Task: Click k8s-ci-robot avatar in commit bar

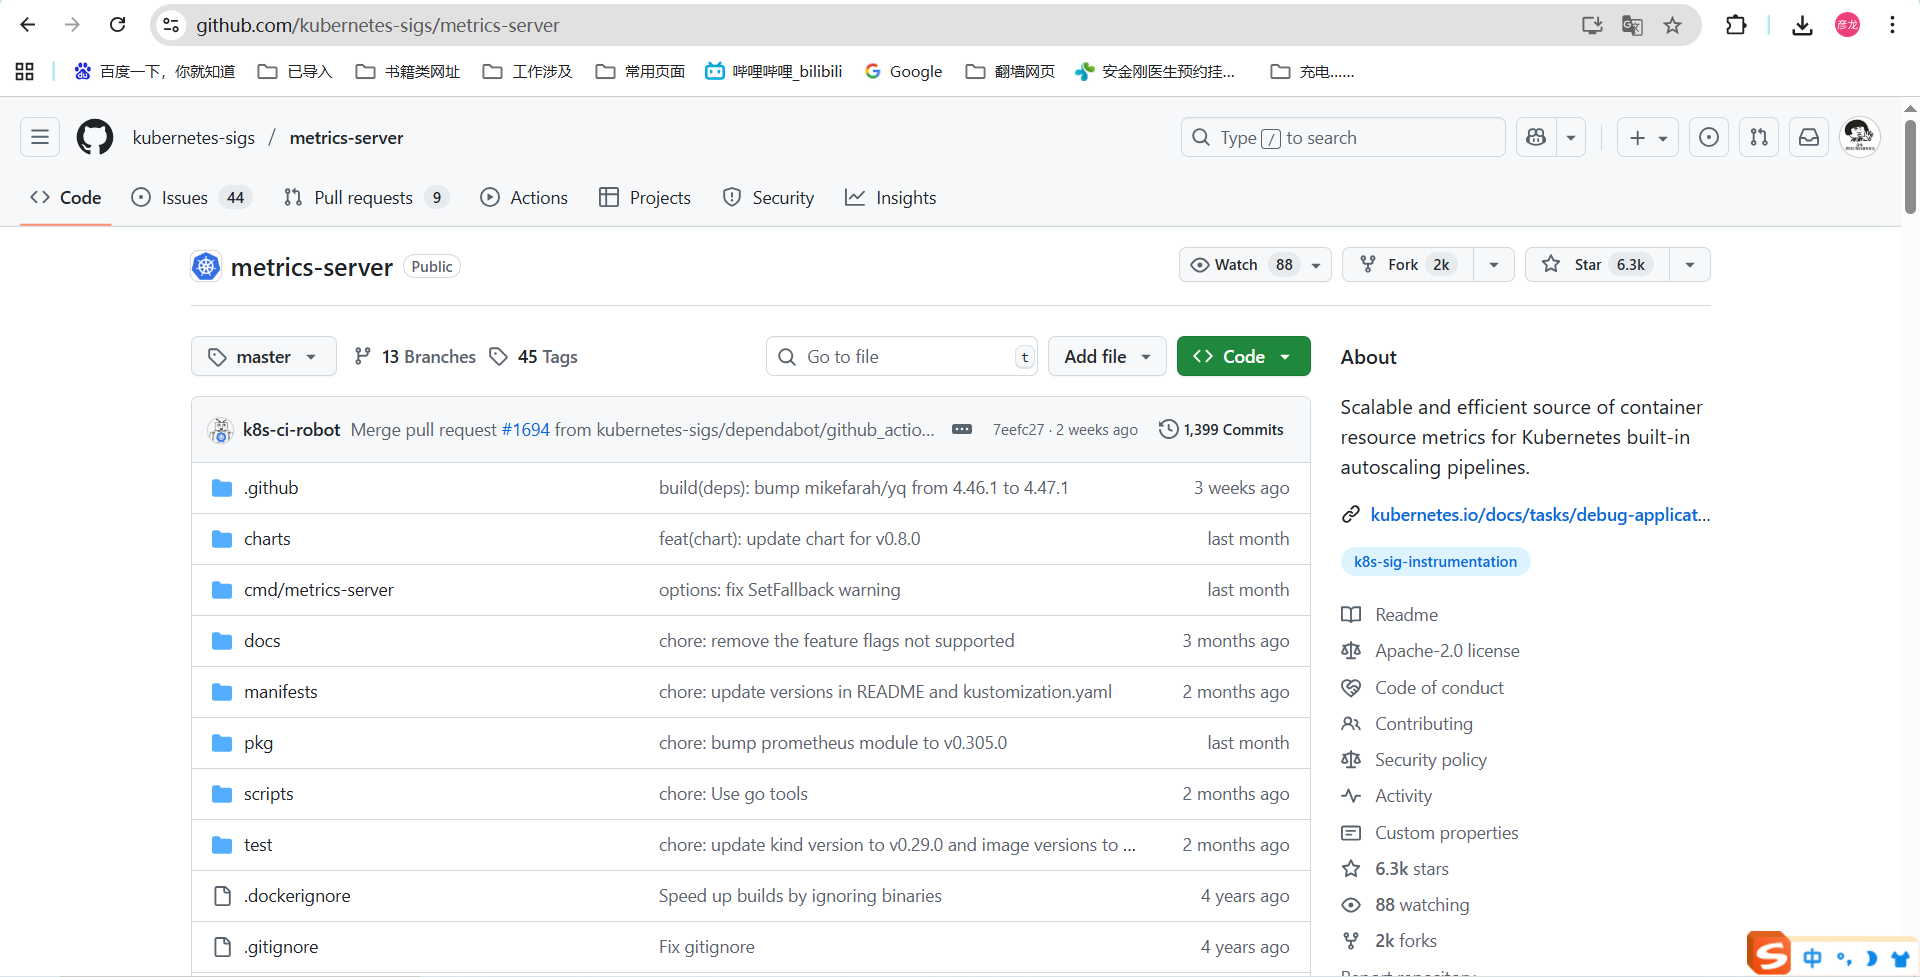Action: click(x=220, y=430)
